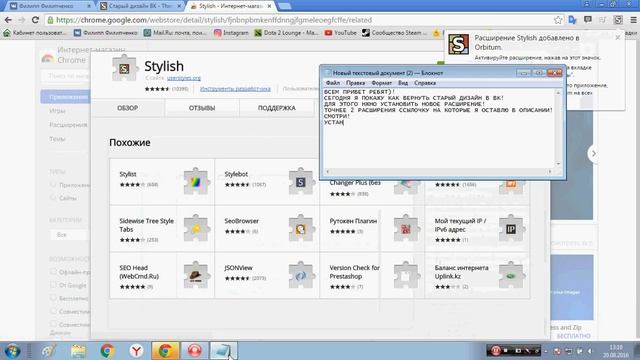
Task: Open File Explorer from the taskbar
Action: coord(78,351)
